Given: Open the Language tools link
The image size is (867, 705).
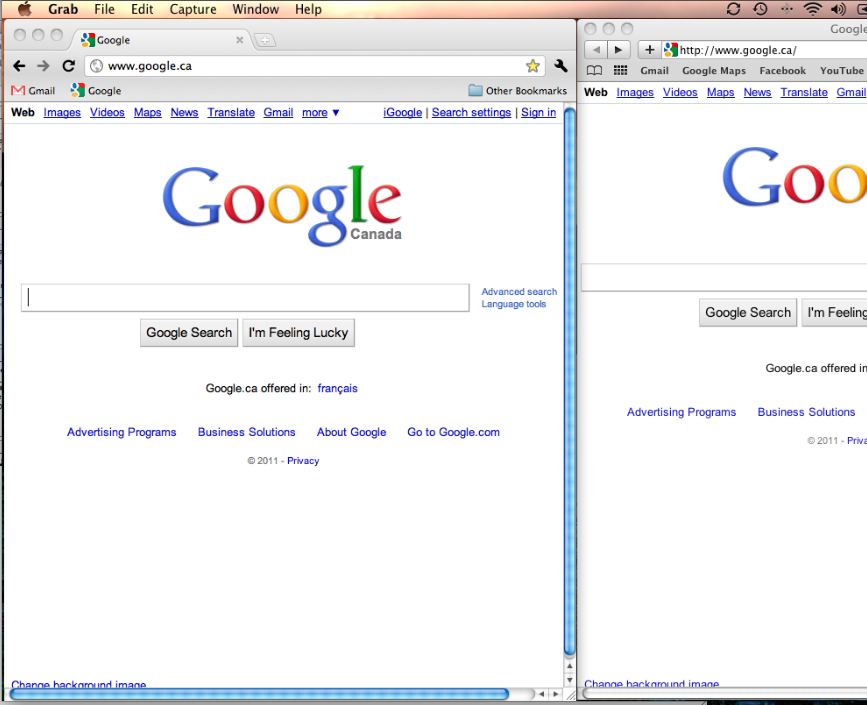Looking at the screenshot, I should (514, 304).
